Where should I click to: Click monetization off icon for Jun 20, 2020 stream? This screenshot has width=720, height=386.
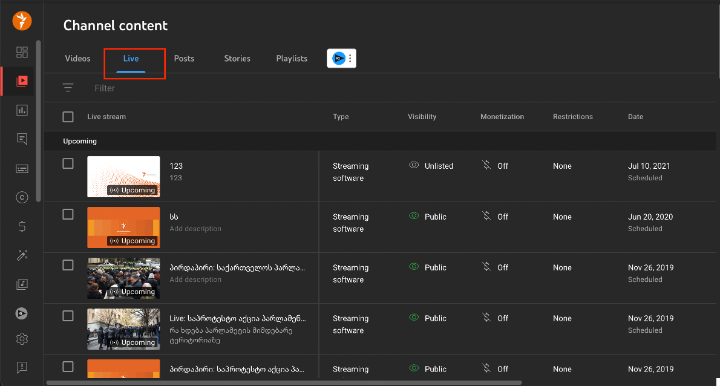click(x=486, y=216)
